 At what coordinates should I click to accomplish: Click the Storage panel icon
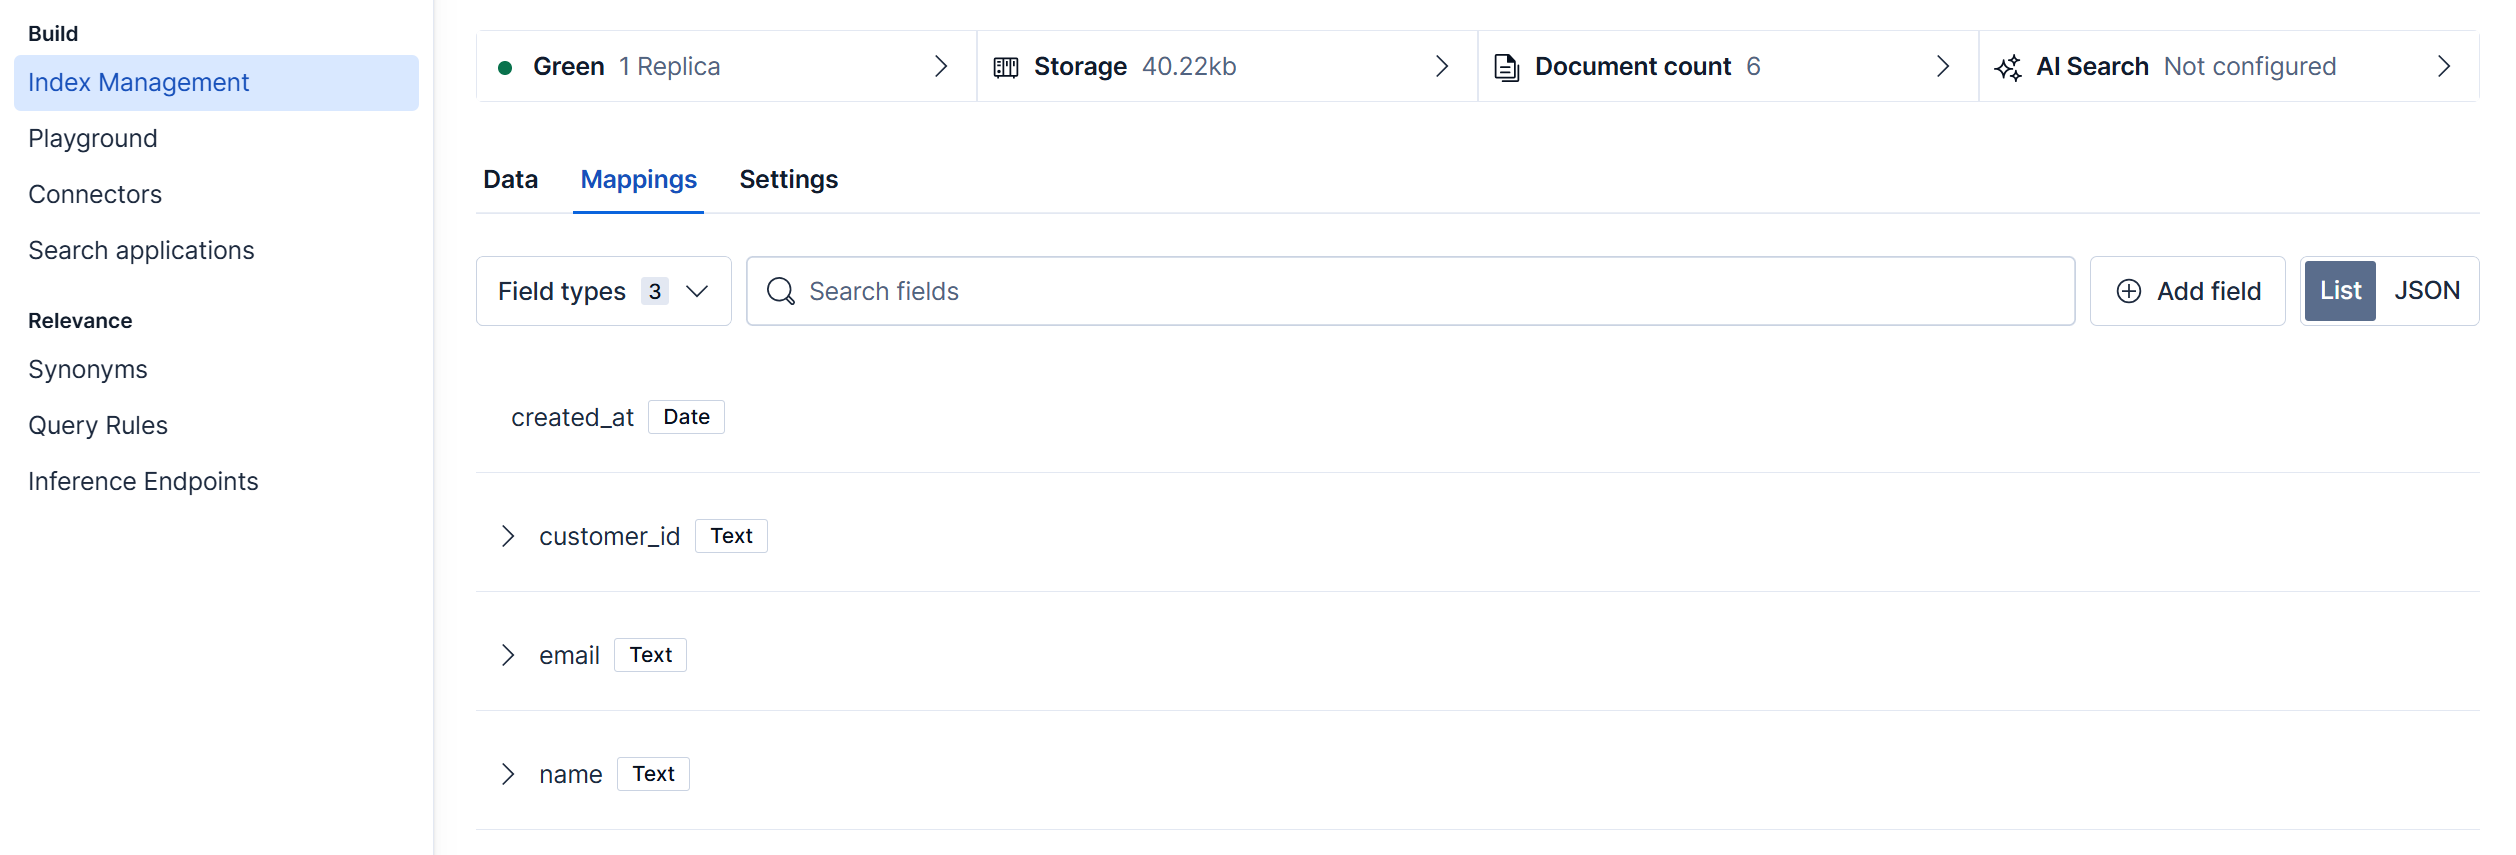pos(1006,66)
